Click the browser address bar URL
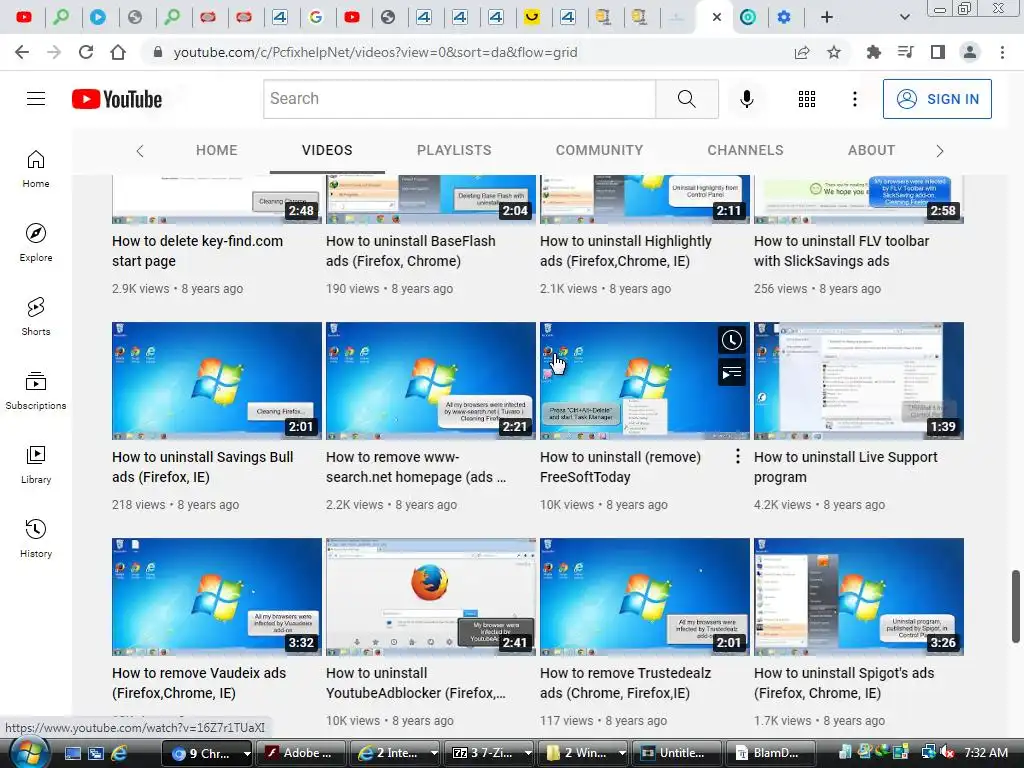 click(375, 52)
